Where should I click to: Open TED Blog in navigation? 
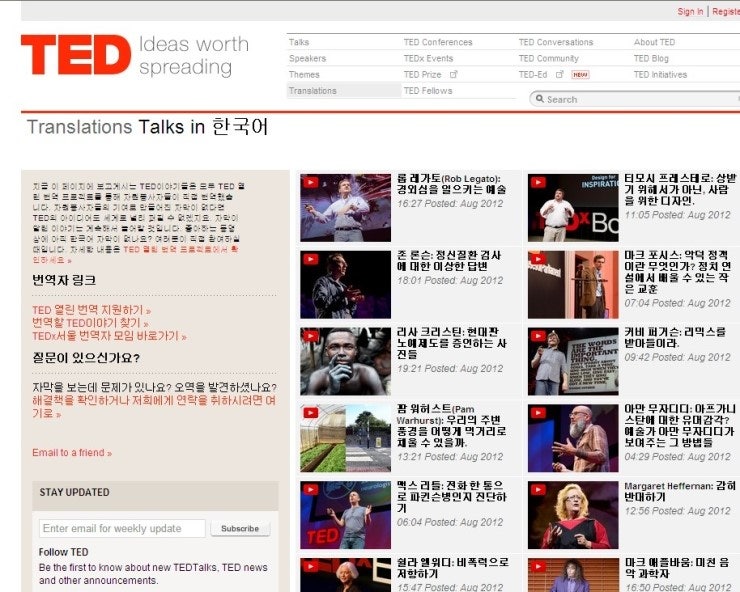pos(651,58)
